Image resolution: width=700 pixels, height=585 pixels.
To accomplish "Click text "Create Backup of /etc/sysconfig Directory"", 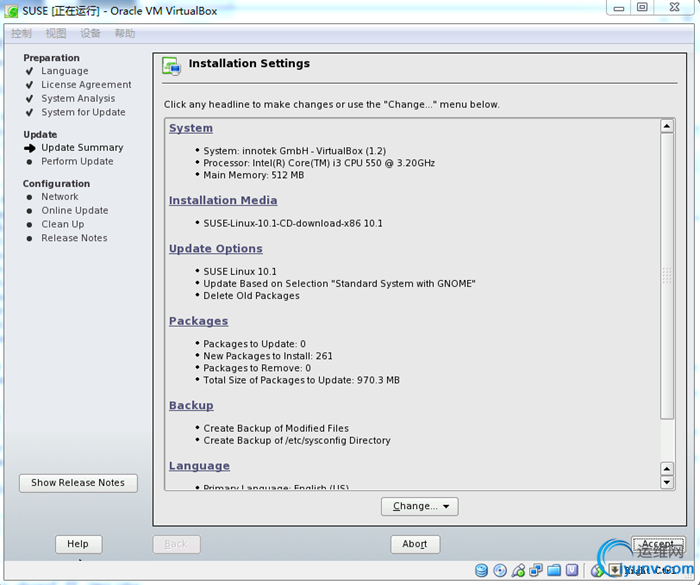I will [297, 441].
